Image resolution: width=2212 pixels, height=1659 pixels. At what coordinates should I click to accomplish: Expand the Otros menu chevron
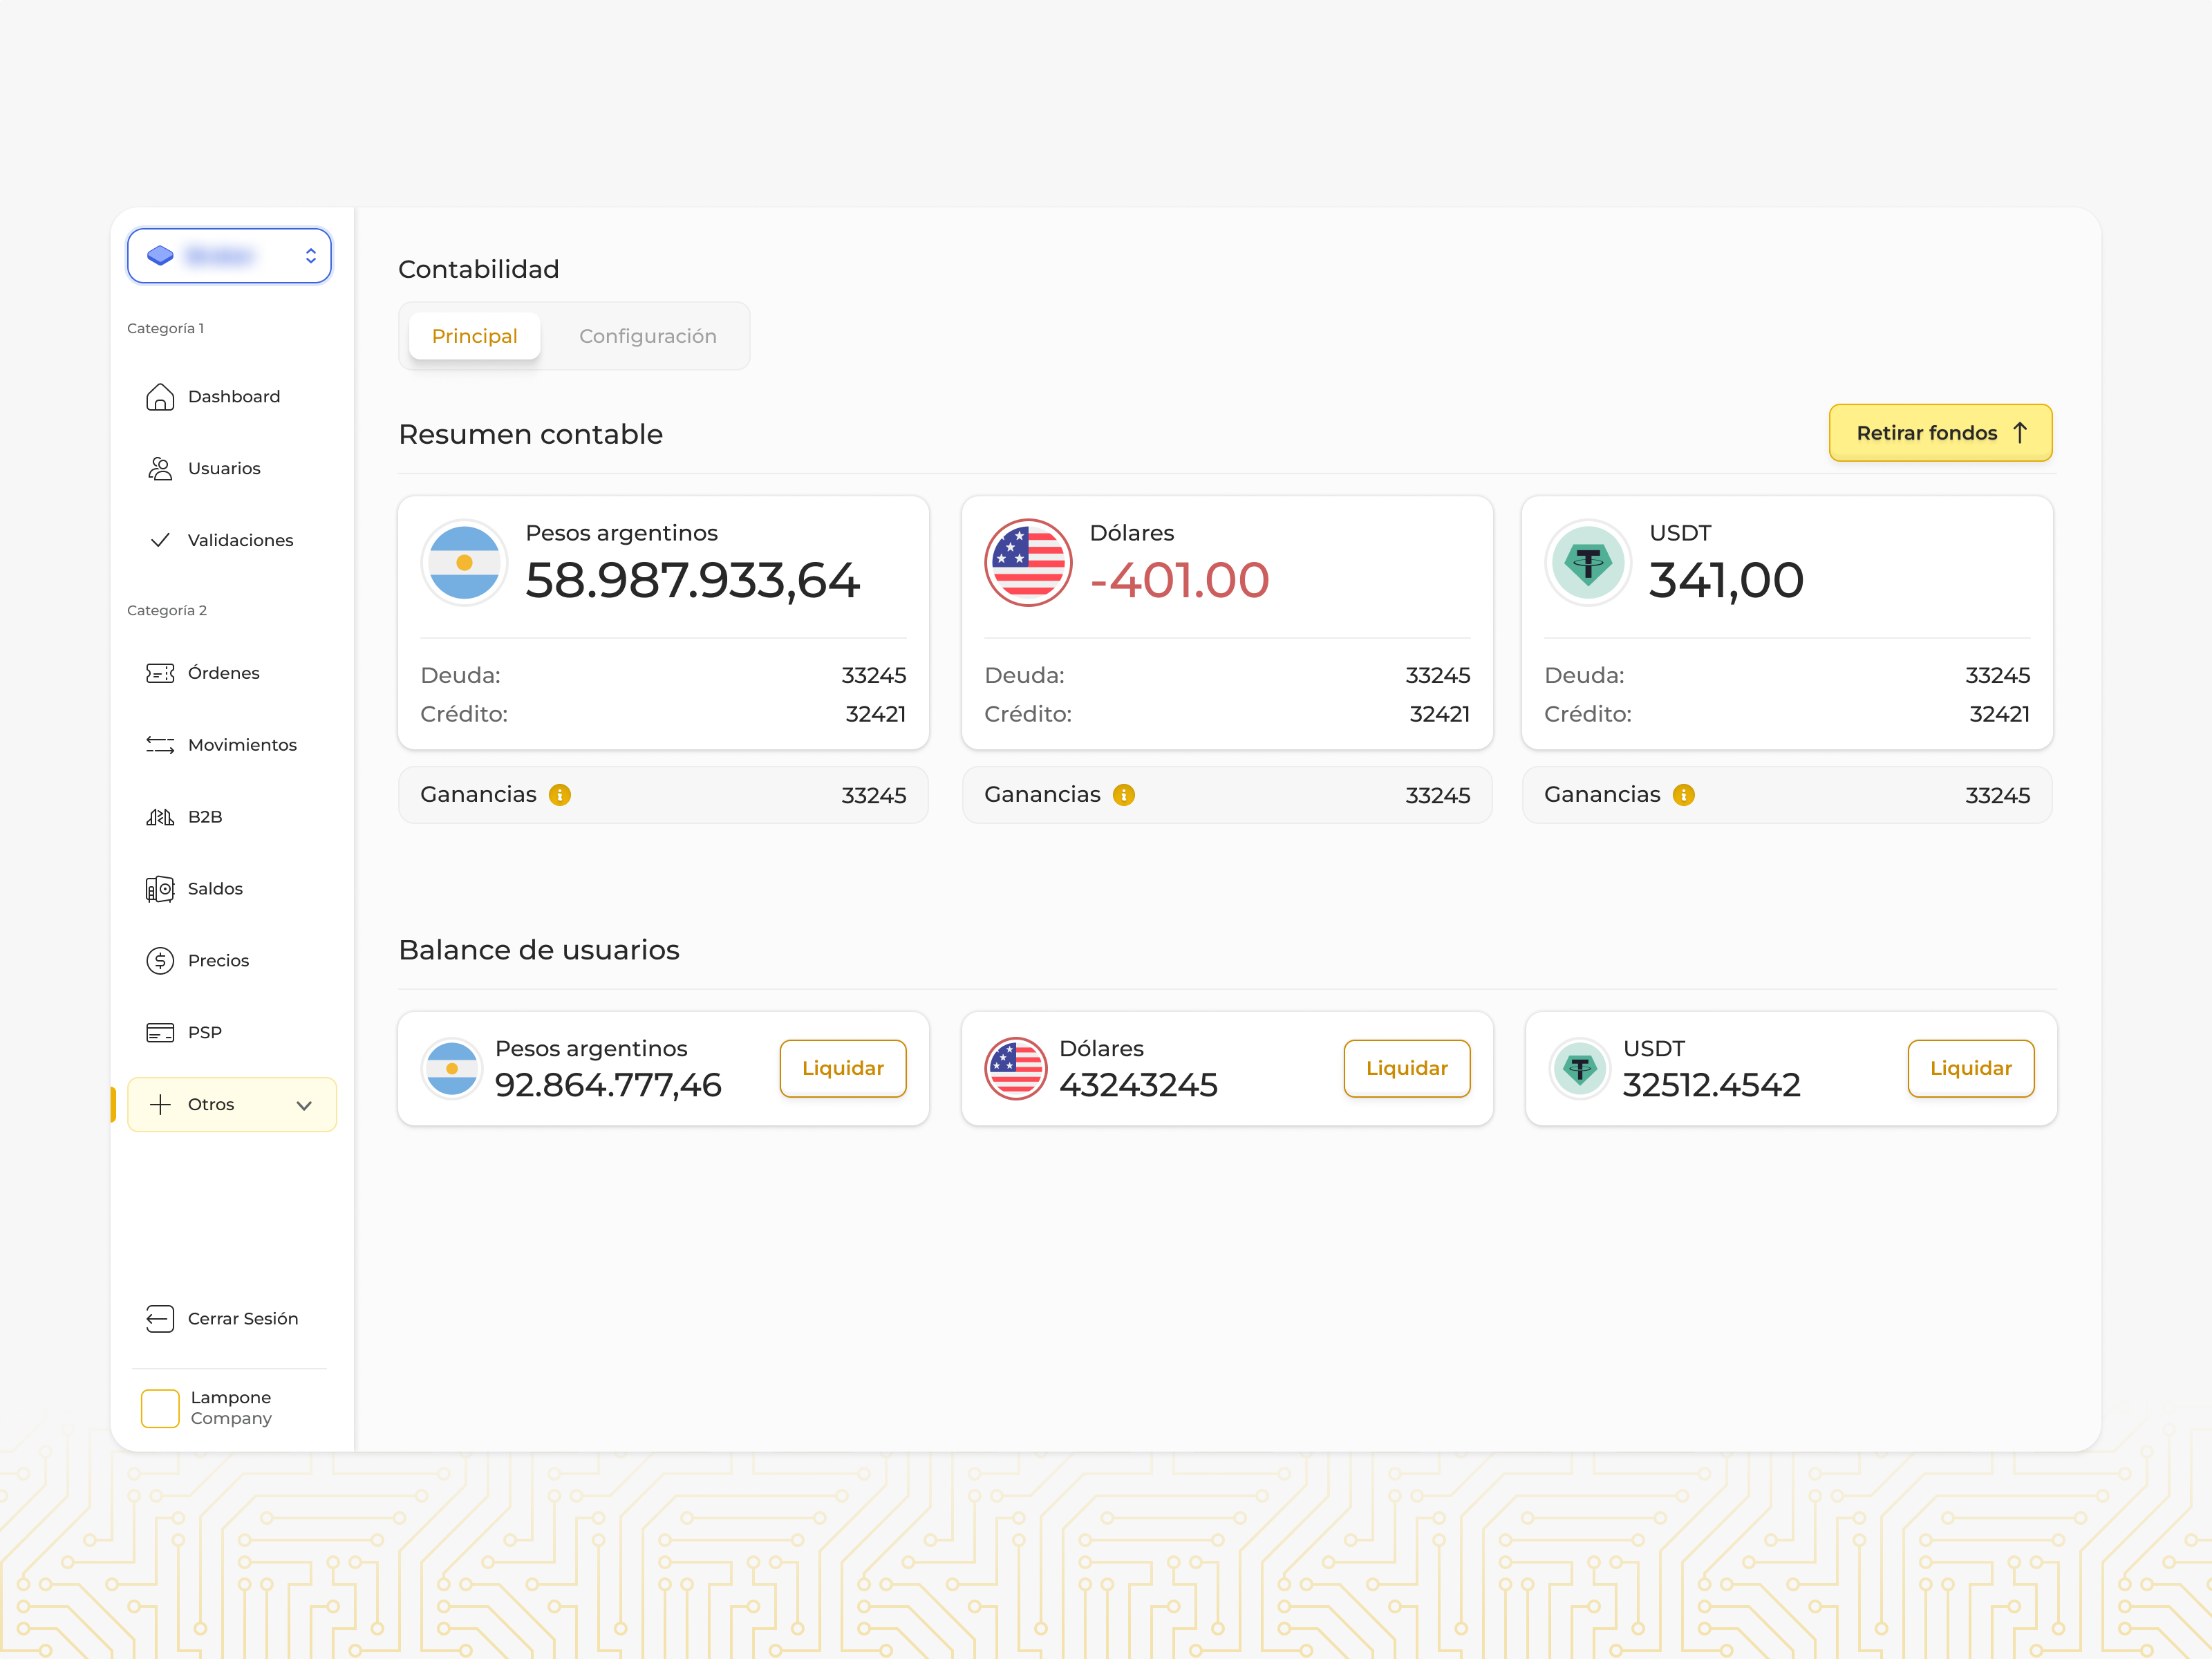coord(304,1105)
